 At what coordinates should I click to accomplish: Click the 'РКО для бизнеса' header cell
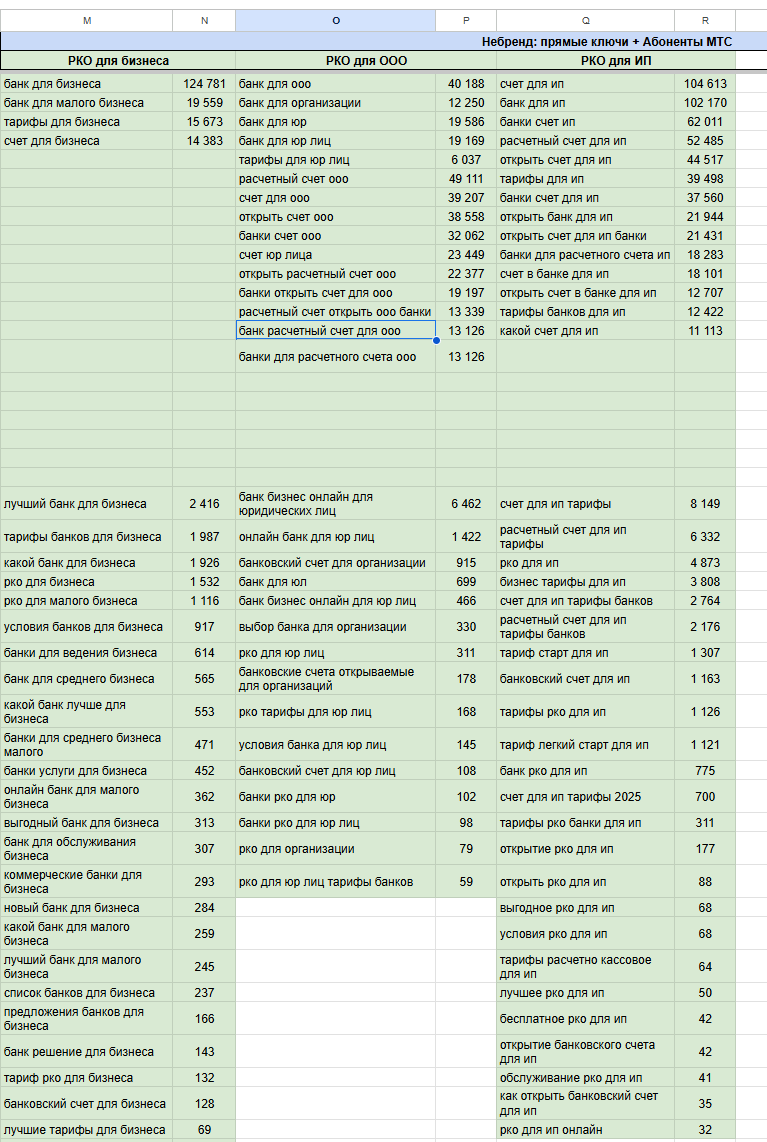(118, 60)
